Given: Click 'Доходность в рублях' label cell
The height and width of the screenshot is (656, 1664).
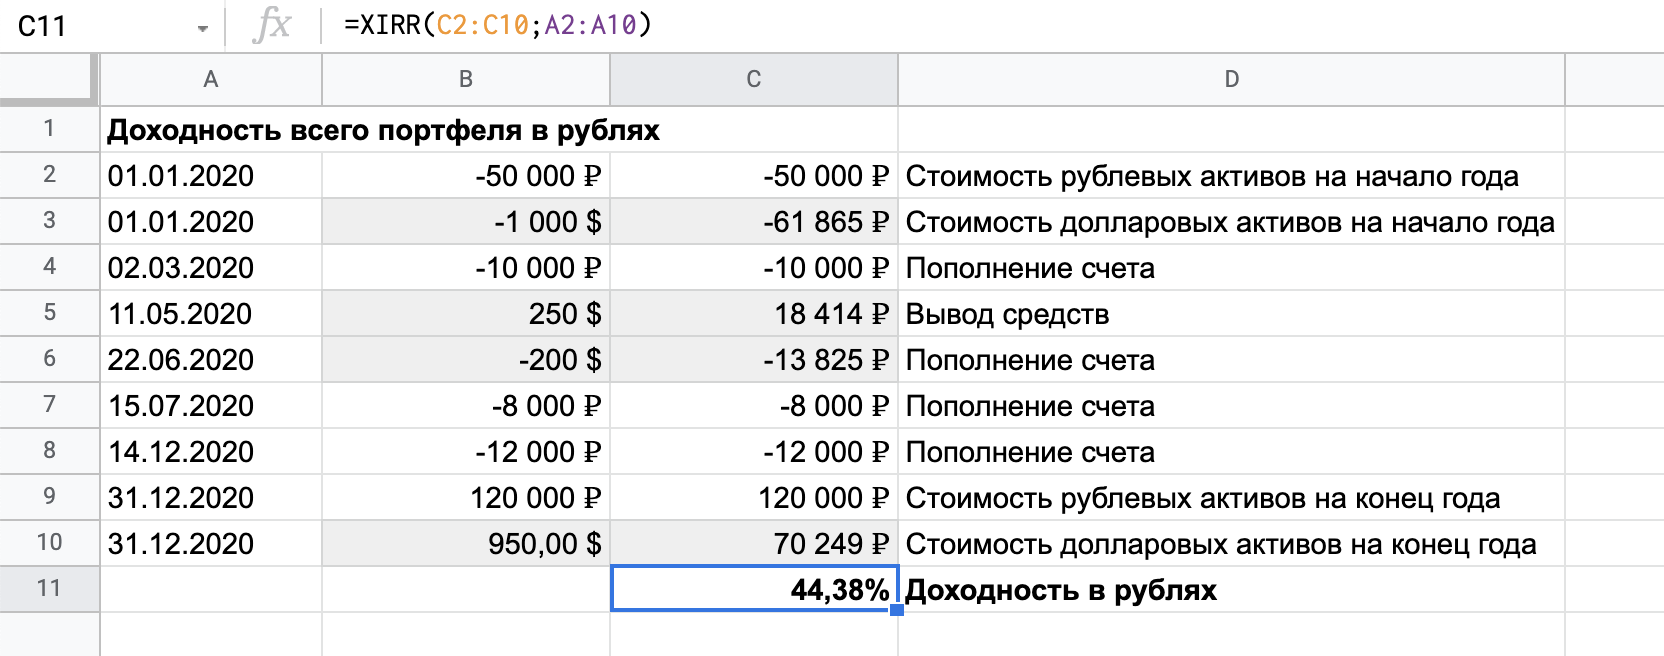Looking at the screenshot, I should (x=1232, y=590).
